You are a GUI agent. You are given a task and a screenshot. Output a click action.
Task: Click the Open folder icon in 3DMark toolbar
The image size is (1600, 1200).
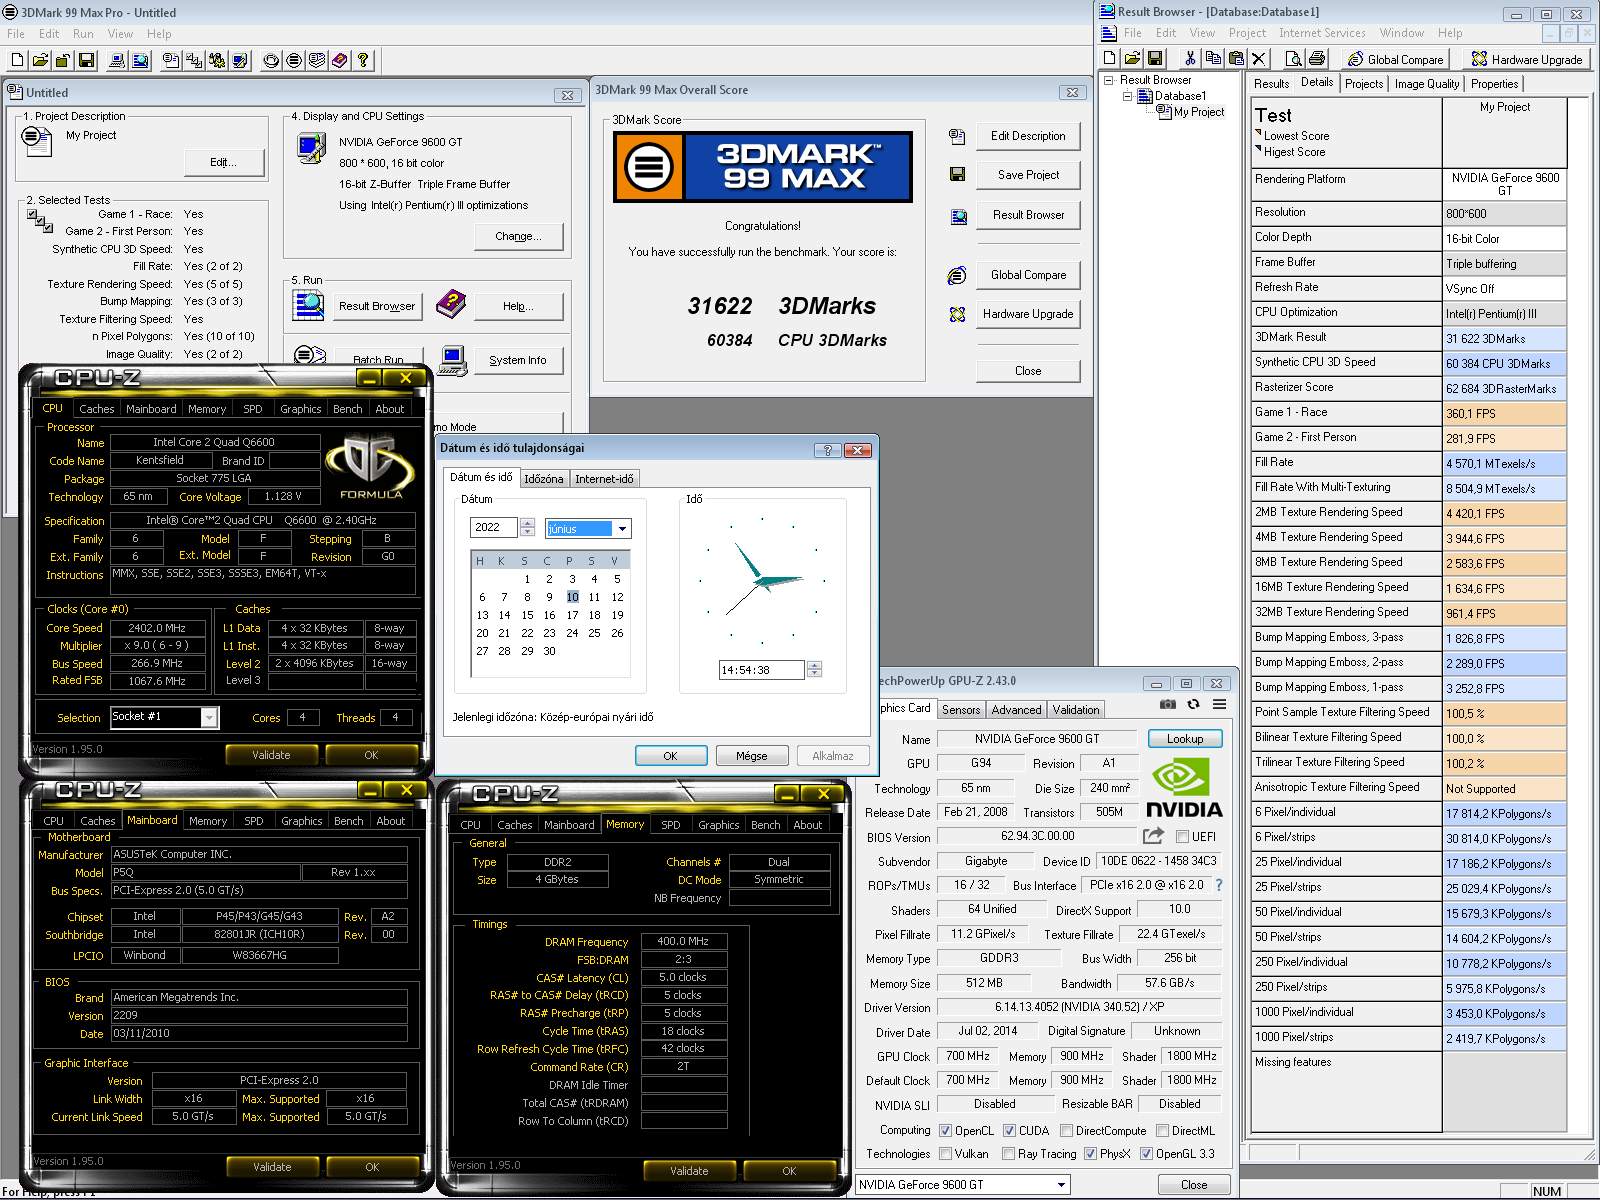[40, 60]
